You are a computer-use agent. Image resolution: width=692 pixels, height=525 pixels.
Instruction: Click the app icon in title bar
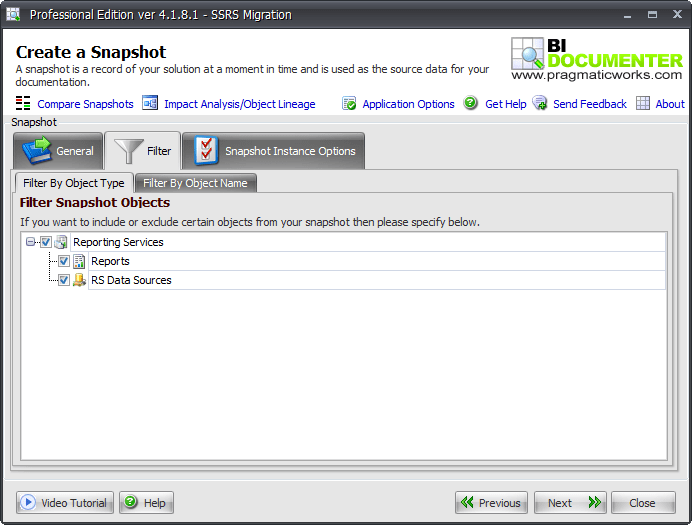tap(13, 15)
